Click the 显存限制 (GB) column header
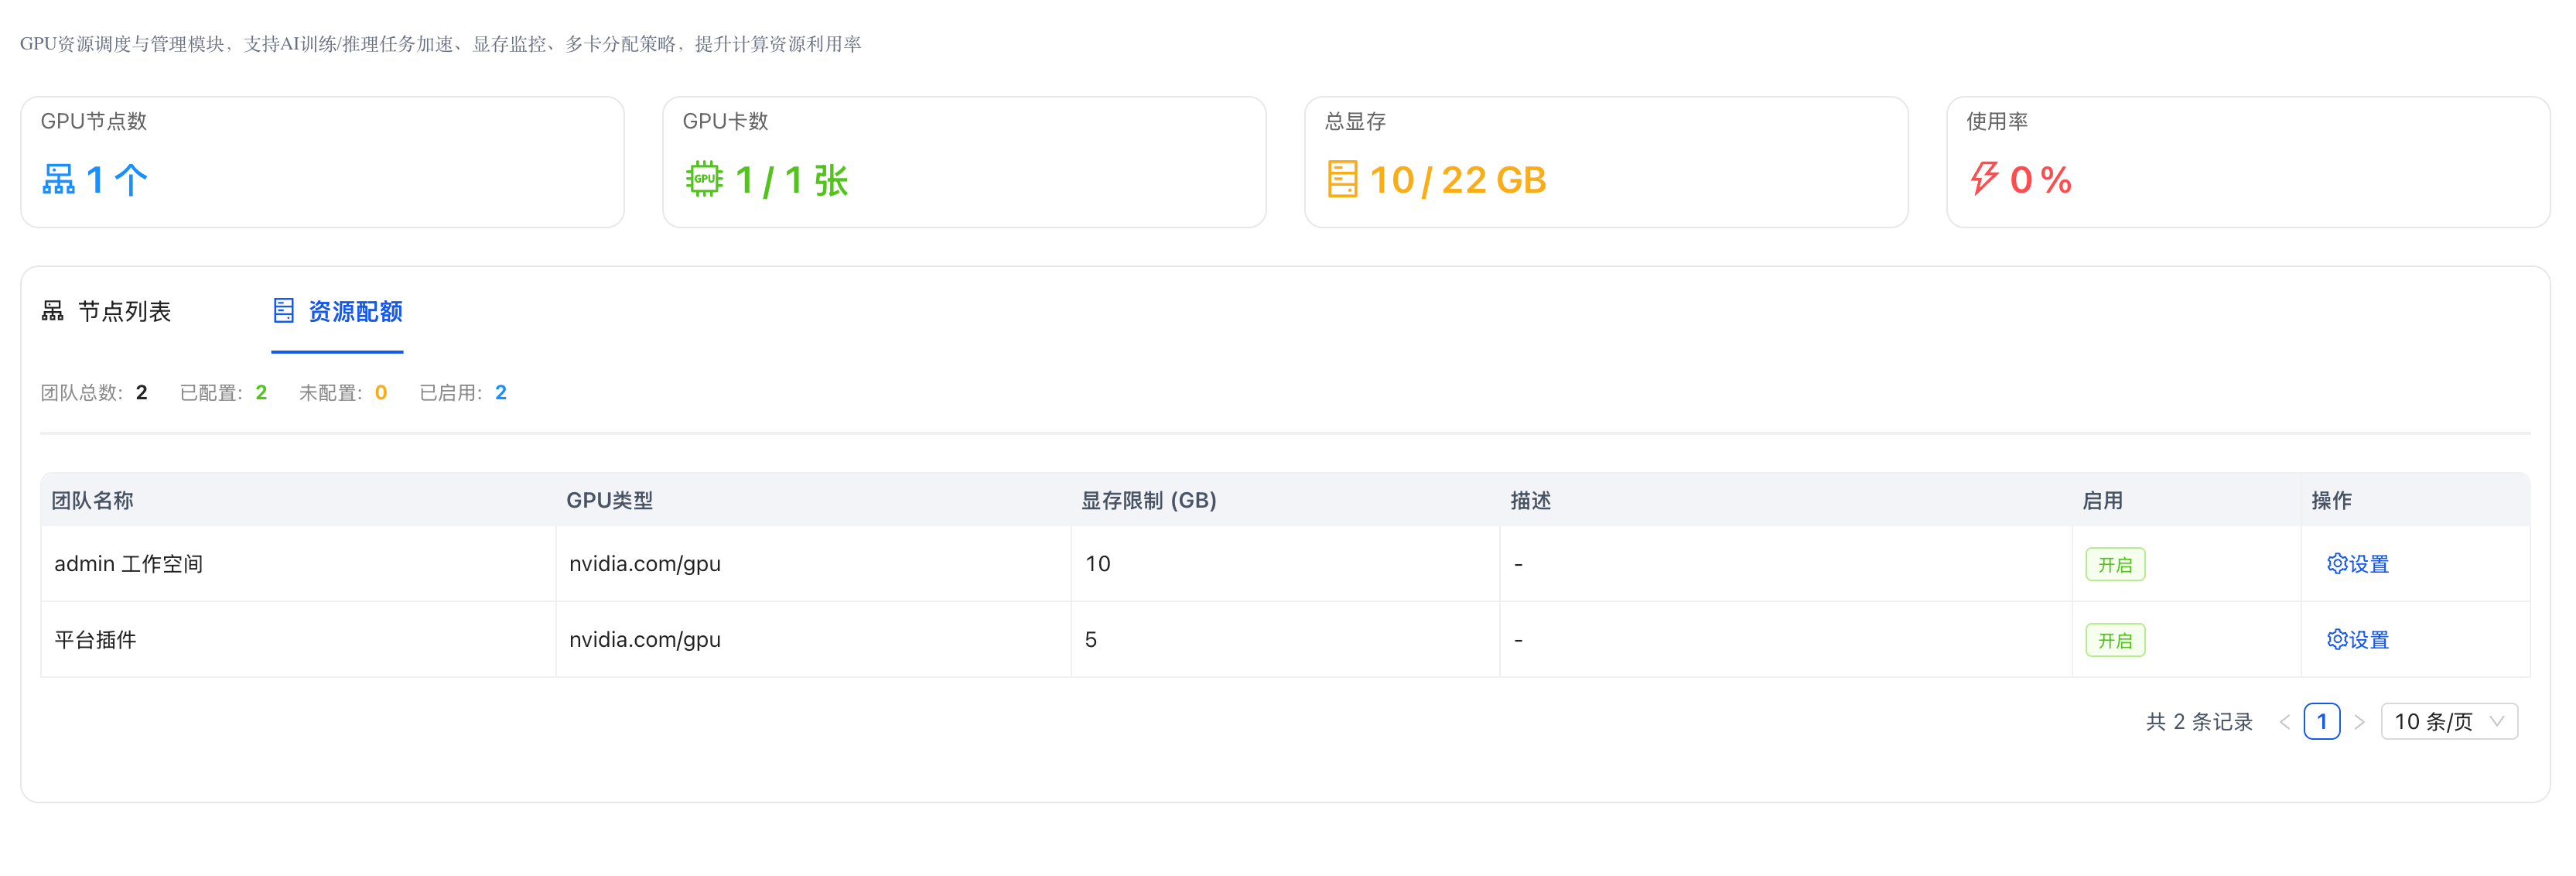The height and width of the screenshot is (876, 2576). click(1148, 501)
